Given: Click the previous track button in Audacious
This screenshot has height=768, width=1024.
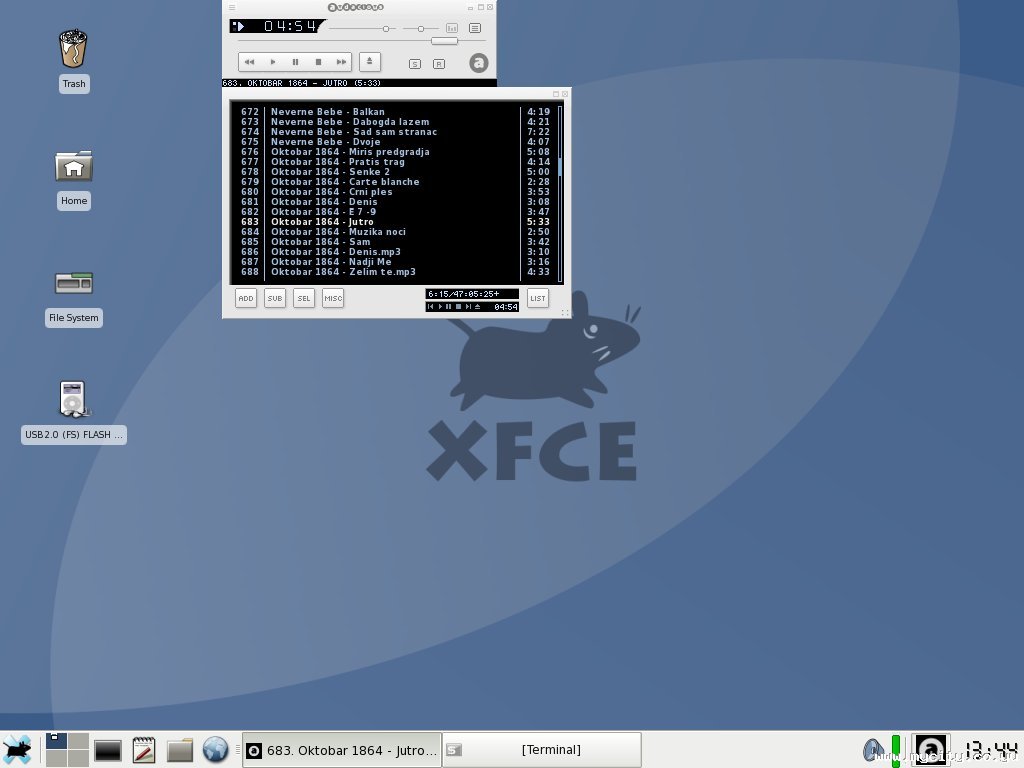Looking at the screenshot, I should tap(249, 62).
